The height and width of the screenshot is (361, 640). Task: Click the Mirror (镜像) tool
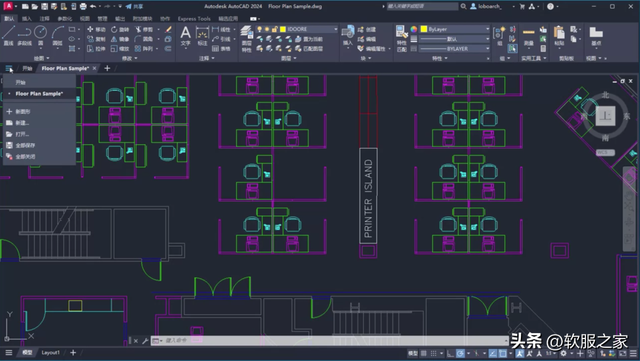[x=120, y=39]
